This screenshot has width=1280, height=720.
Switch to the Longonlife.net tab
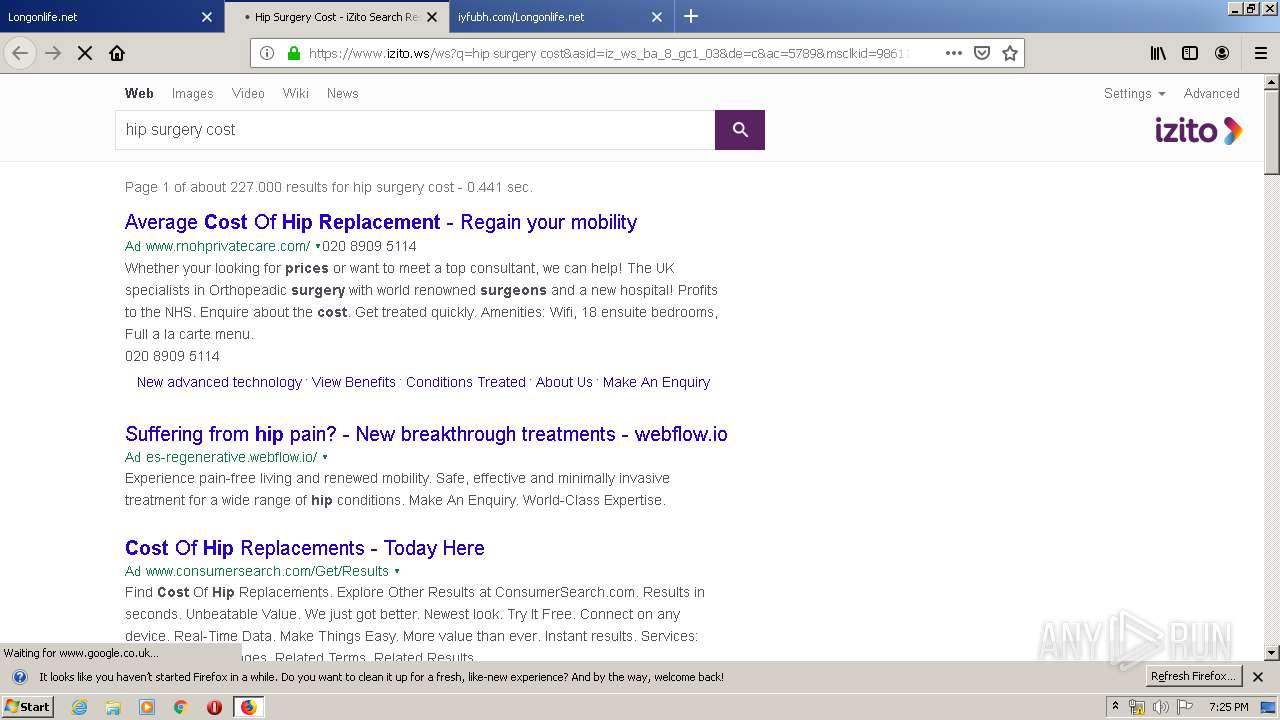click(110, 17)
